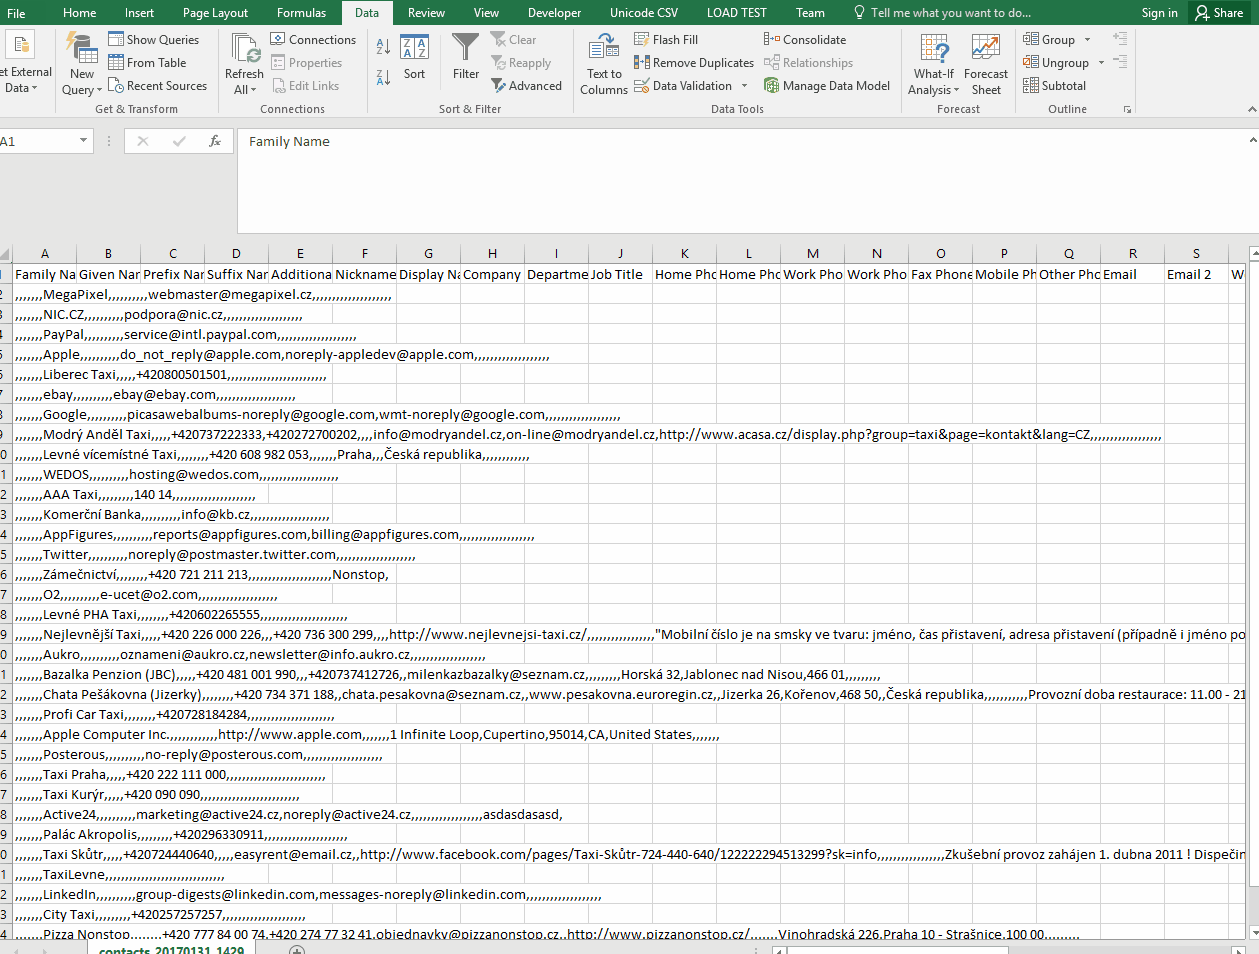Image resolution: width=1259 pixels, height=954 pixels.
Task: Open the Team tab
Action: tap(811, 13)
